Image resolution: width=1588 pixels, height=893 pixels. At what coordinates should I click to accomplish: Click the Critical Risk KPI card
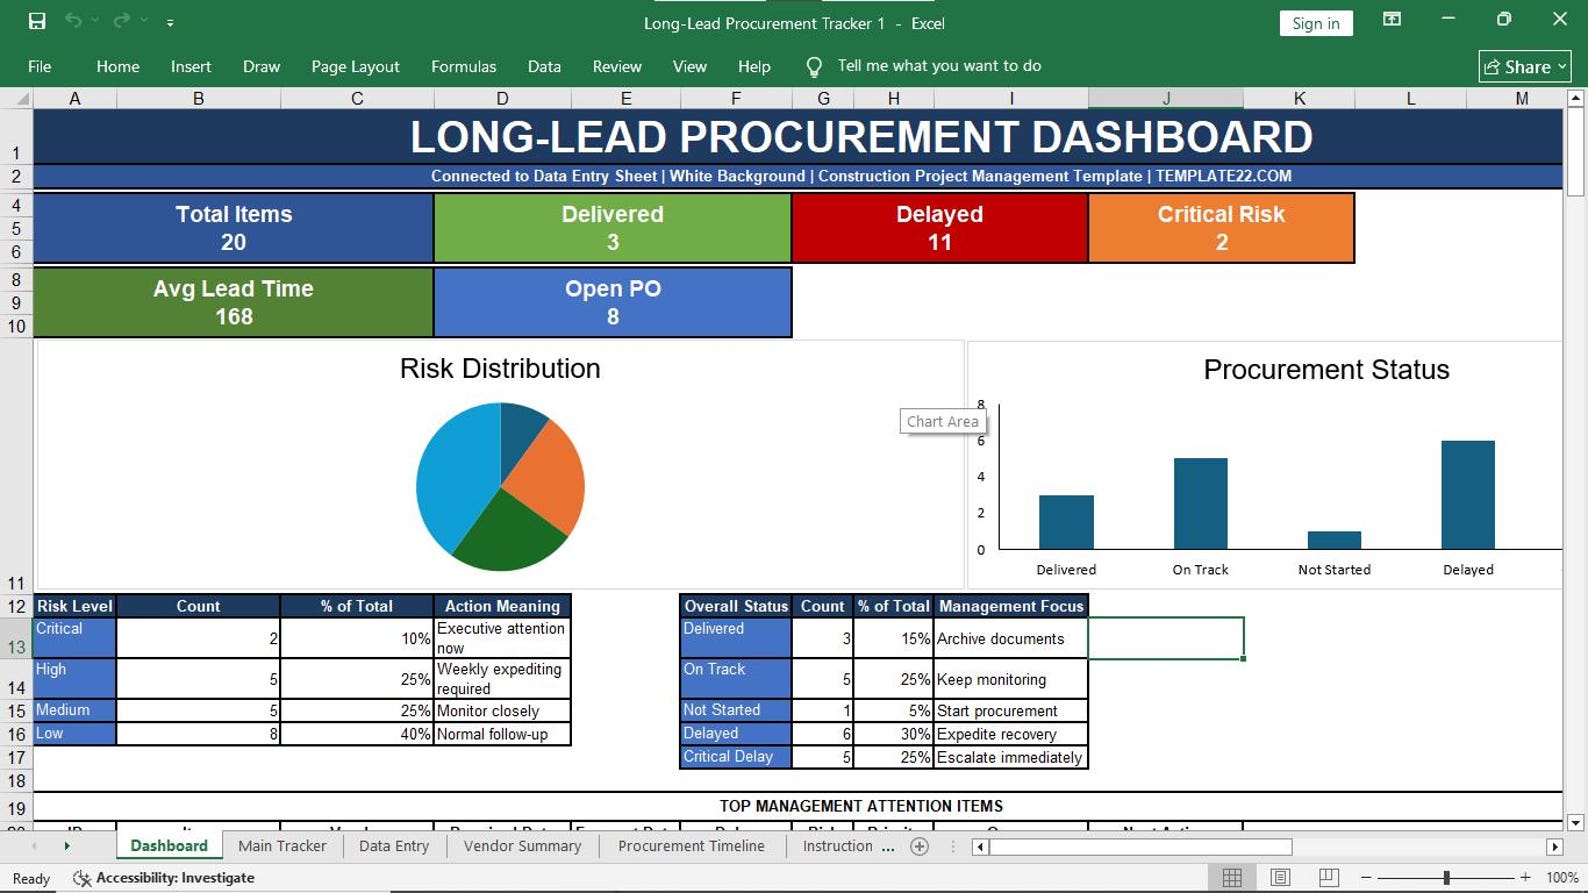point(1221,228)
